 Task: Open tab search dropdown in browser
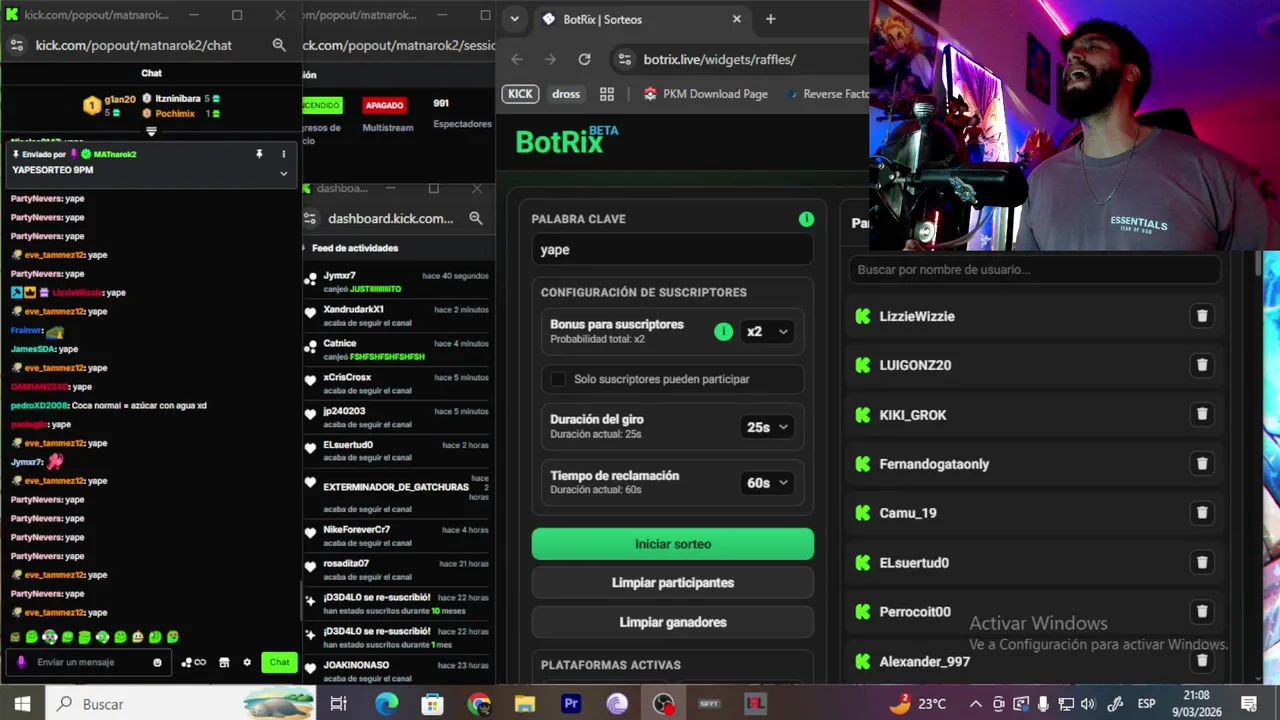pos(514,19)
